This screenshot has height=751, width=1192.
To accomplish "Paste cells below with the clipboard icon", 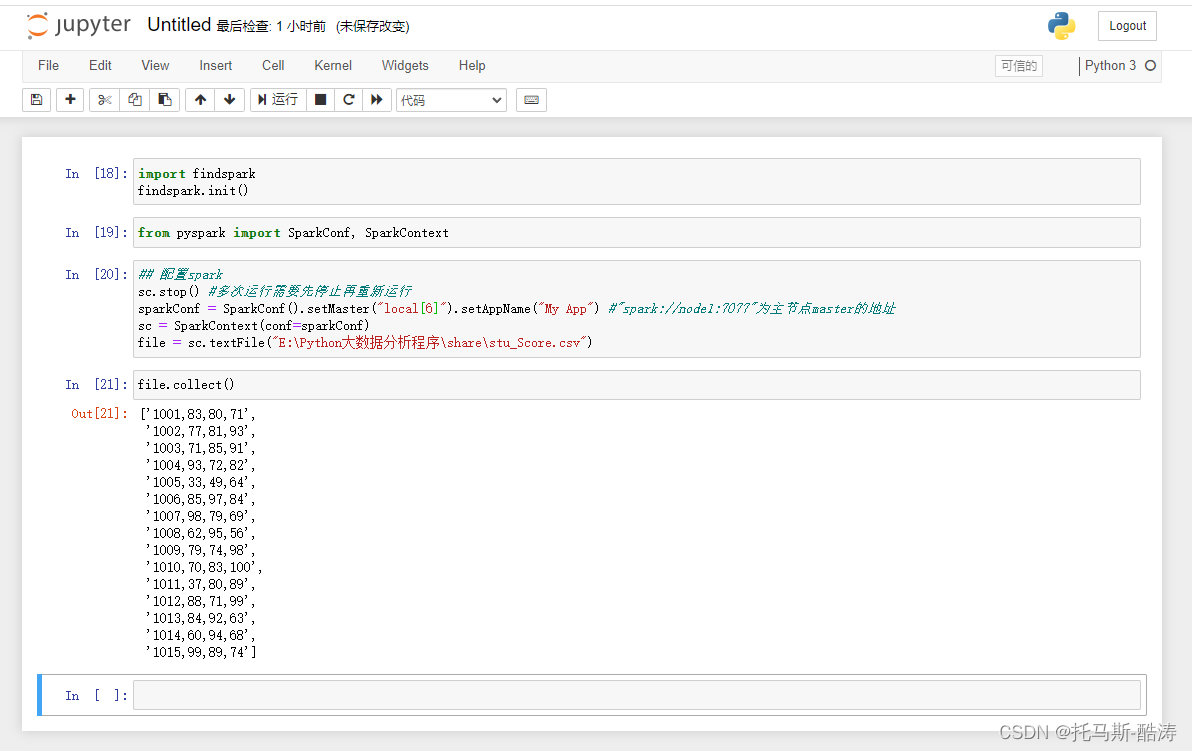I will coord(163,99).
